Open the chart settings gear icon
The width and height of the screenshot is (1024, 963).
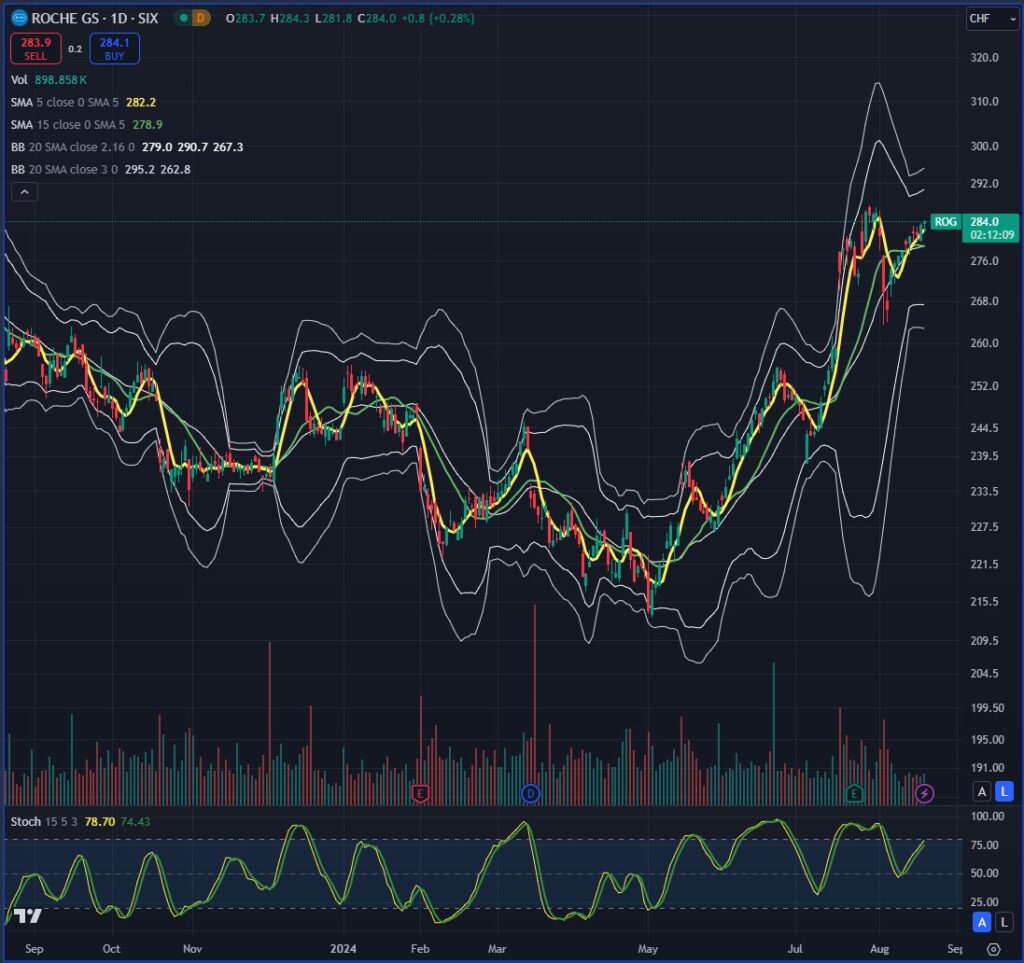[993, 949]
